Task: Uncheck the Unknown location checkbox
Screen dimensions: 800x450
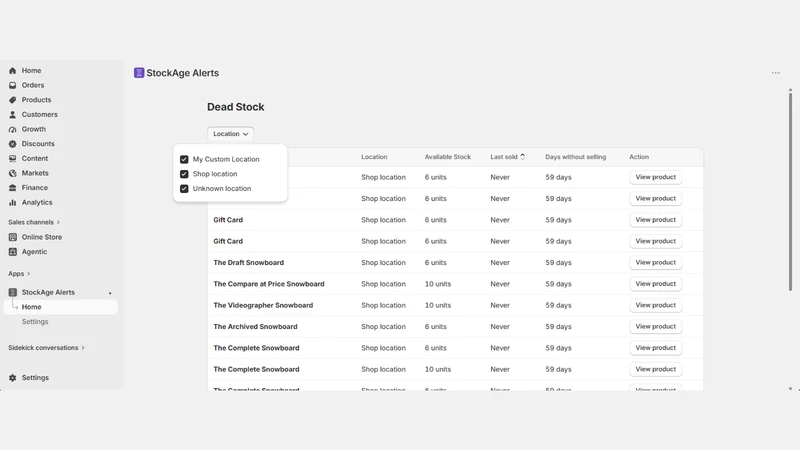Action: [184, 189]
